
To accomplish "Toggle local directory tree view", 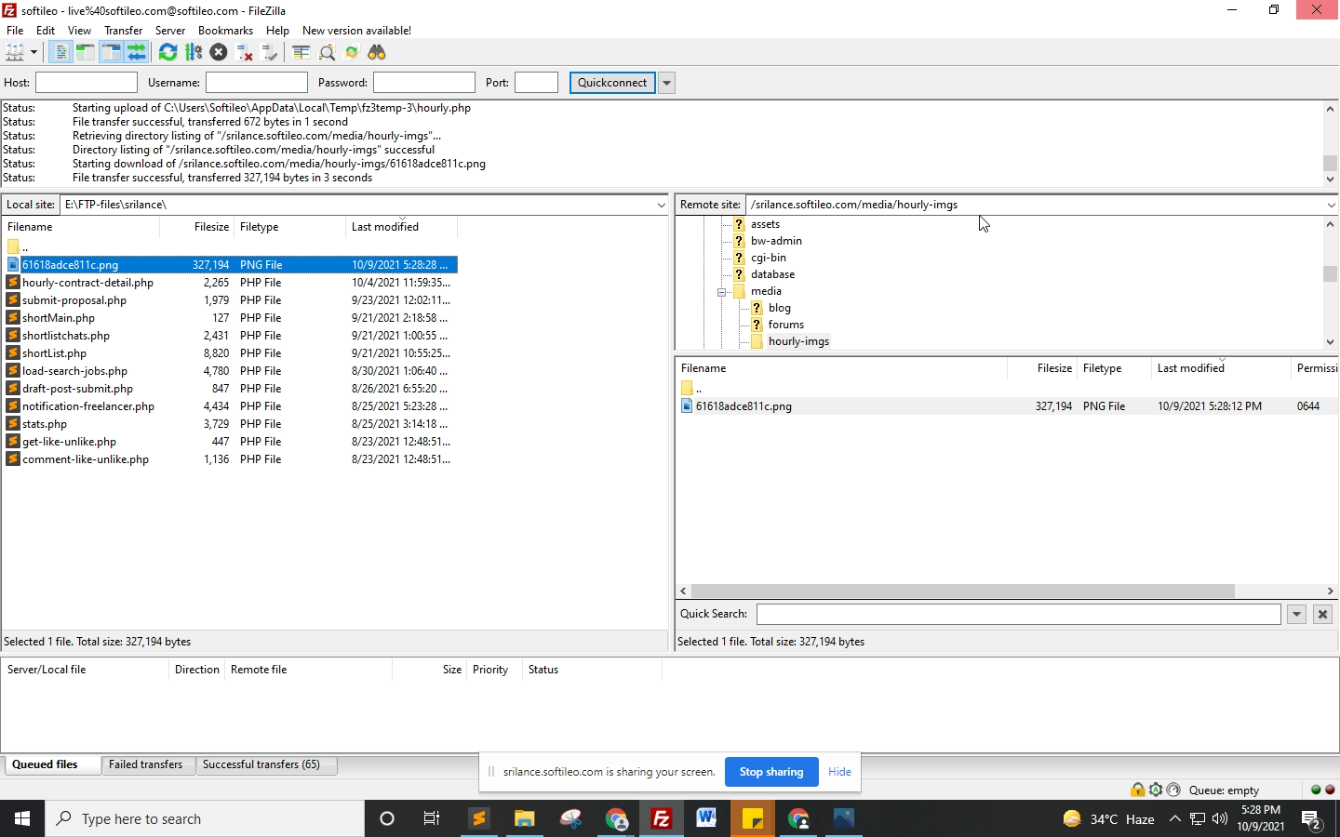I will click(x=85, y=52).
